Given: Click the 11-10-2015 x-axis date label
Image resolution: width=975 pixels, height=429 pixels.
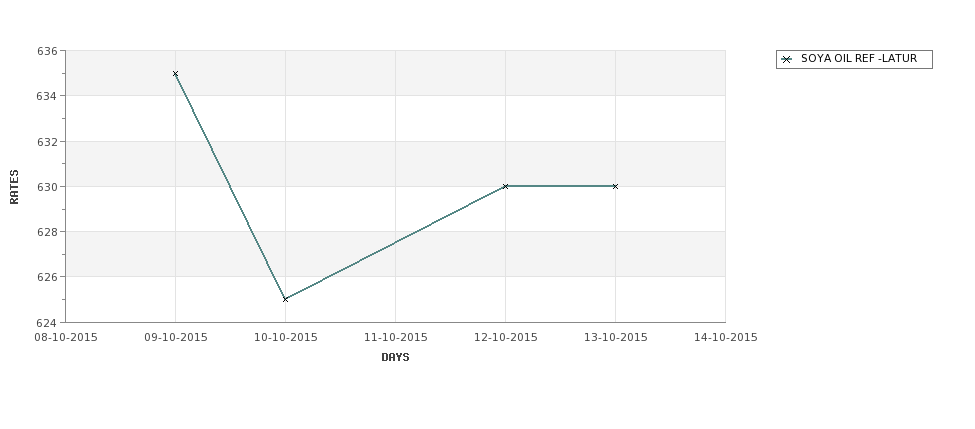Looking at the screenshot, I should pos(395,338).
